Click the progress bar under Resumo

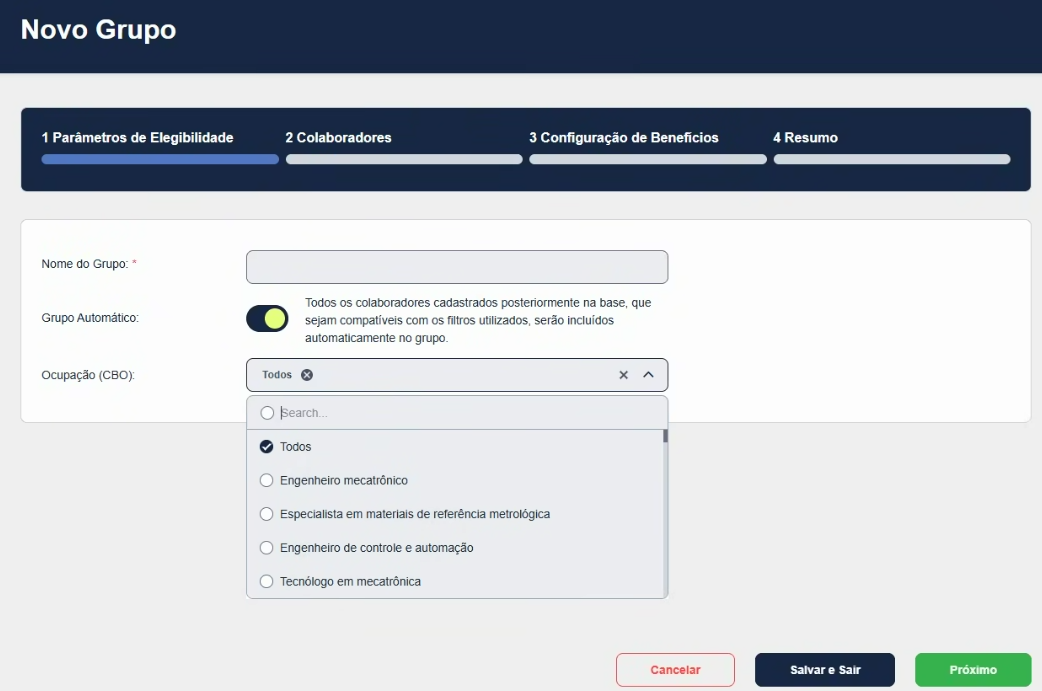click(x=892, y=159)
